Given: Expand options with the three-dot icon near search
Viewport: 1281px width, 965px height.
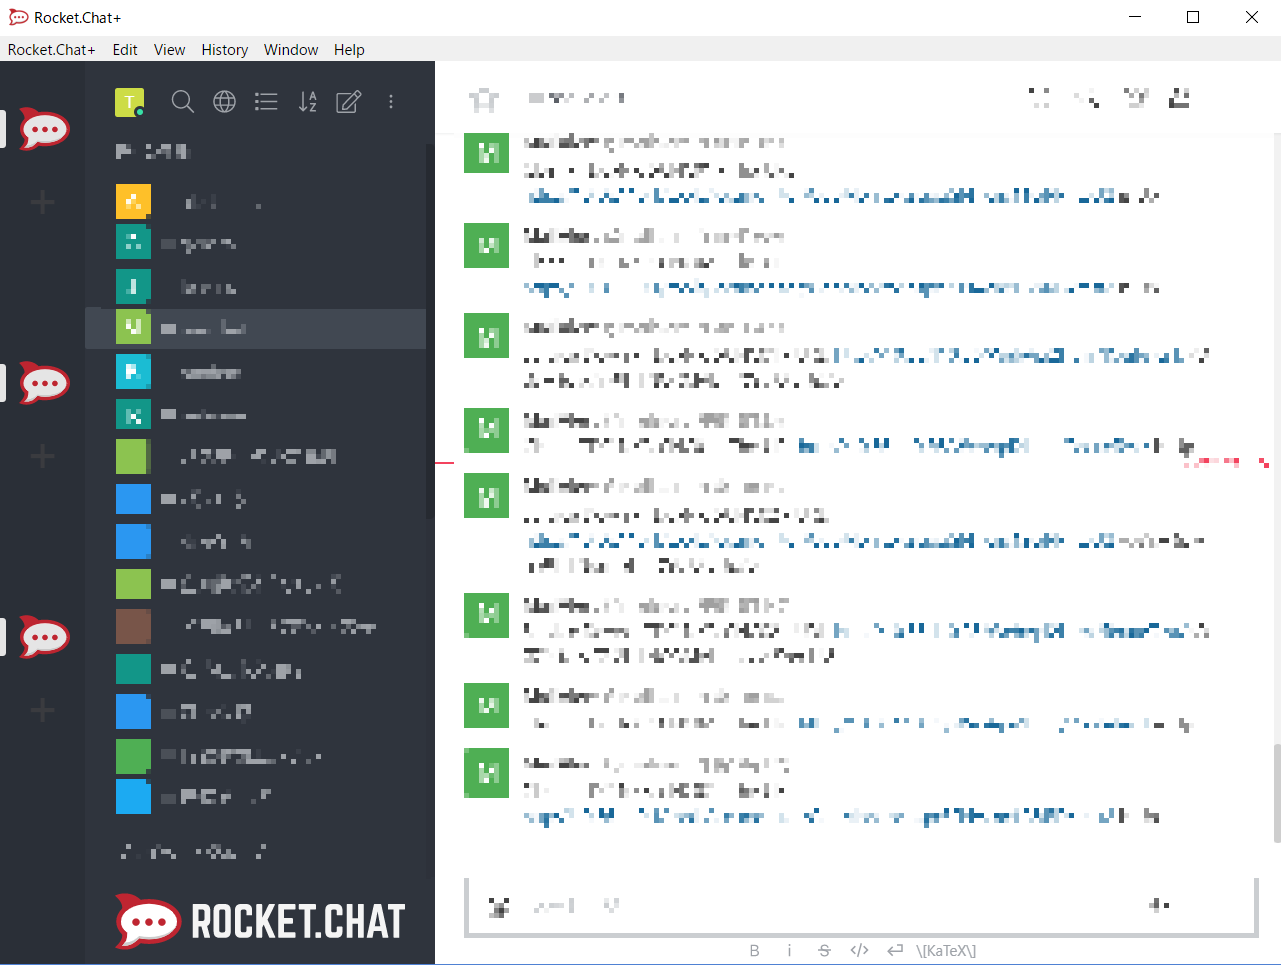Looking at the screenshot, I should 390,101.
